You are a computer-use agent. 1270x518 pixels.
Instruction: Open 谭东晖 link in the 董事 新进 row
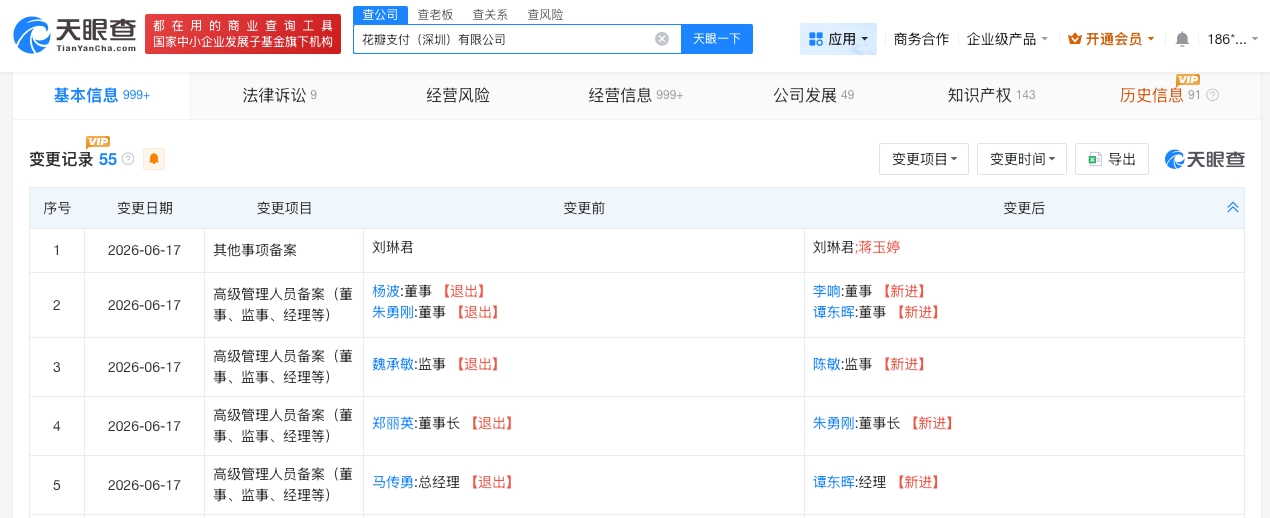tap(834, 312)
